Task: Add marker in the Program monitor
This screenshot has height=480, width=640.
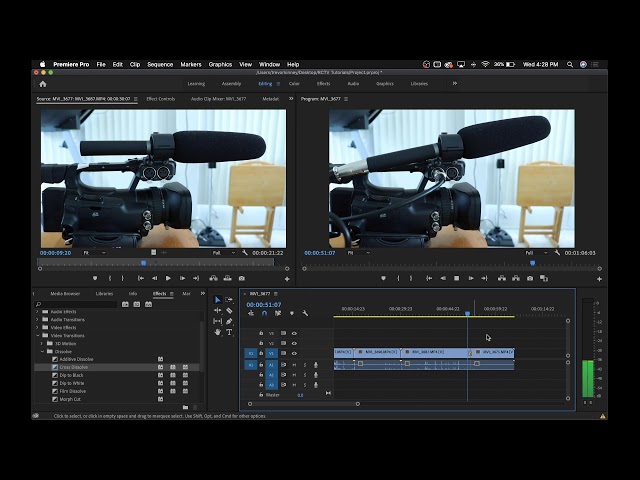Action: point(383,278)
